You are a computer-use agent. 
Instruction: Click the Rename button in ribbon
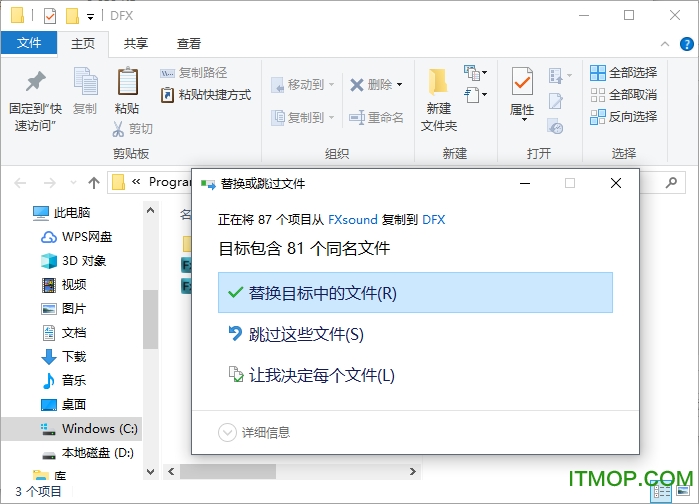(x=376, y=117)
